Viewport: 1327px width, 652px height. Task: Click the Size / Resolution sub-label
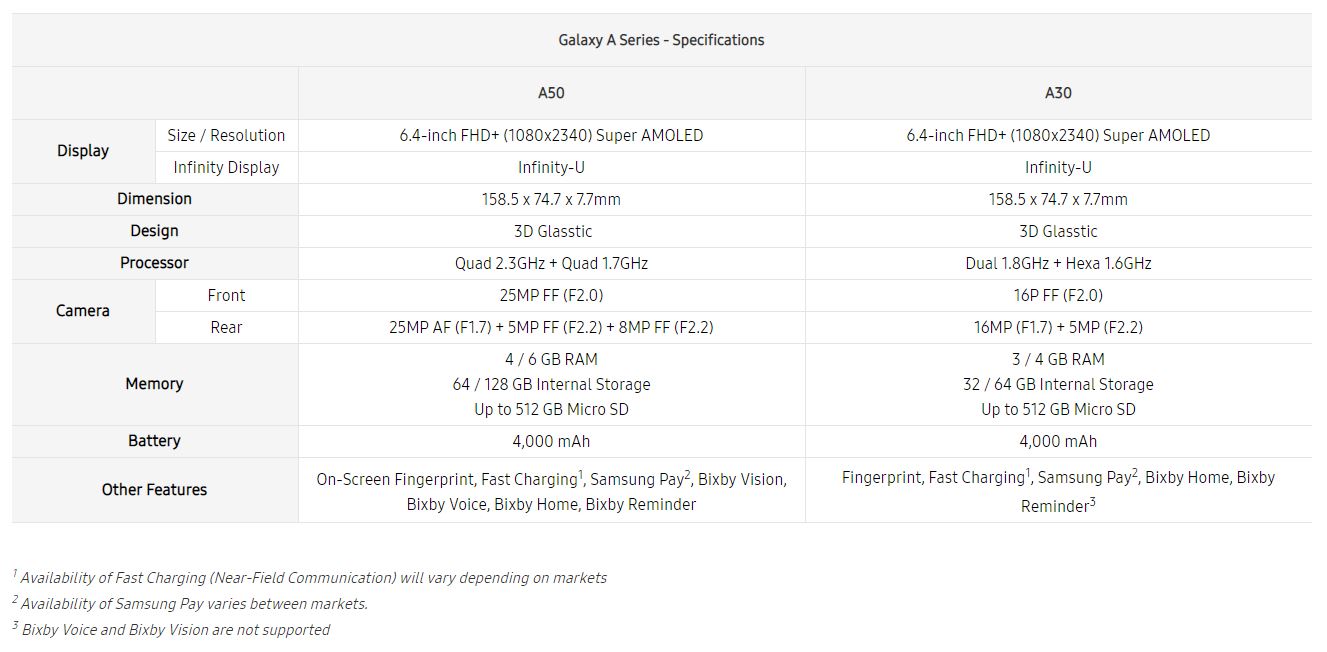tap(226, 135)
